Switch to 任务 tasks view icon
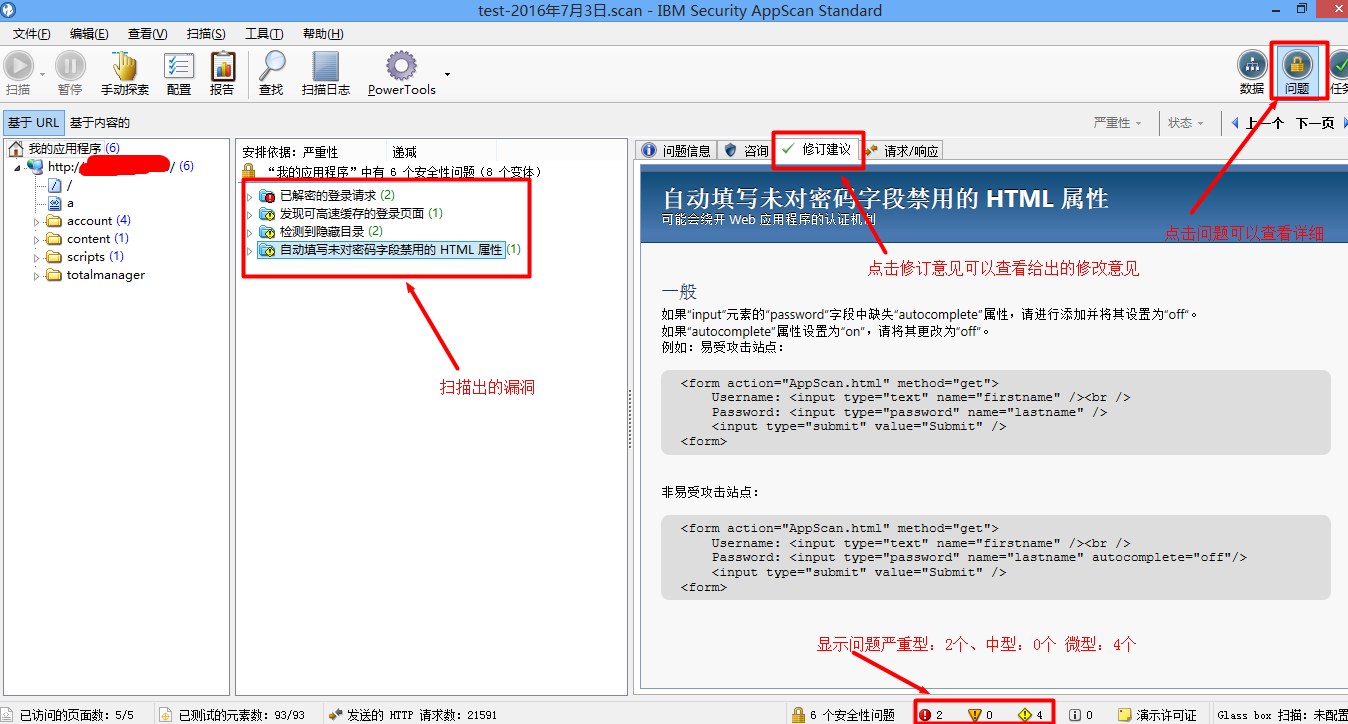Screen dimensions: 1348x724 pos(1339,65)
